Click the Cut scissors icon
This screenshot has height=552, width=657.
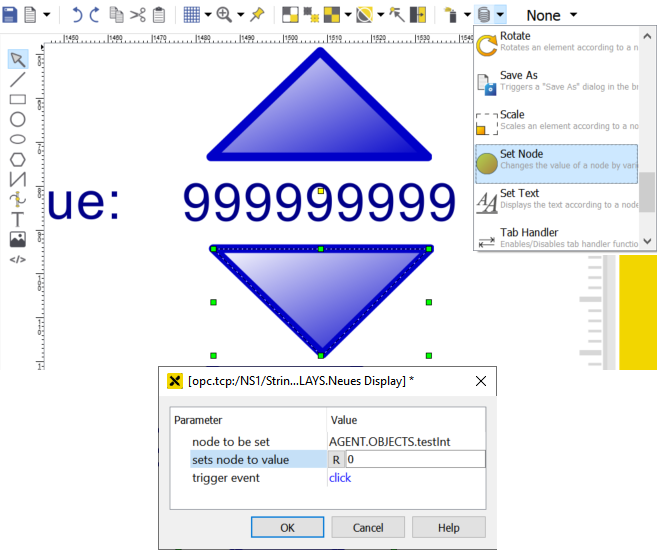coord(137,15)
